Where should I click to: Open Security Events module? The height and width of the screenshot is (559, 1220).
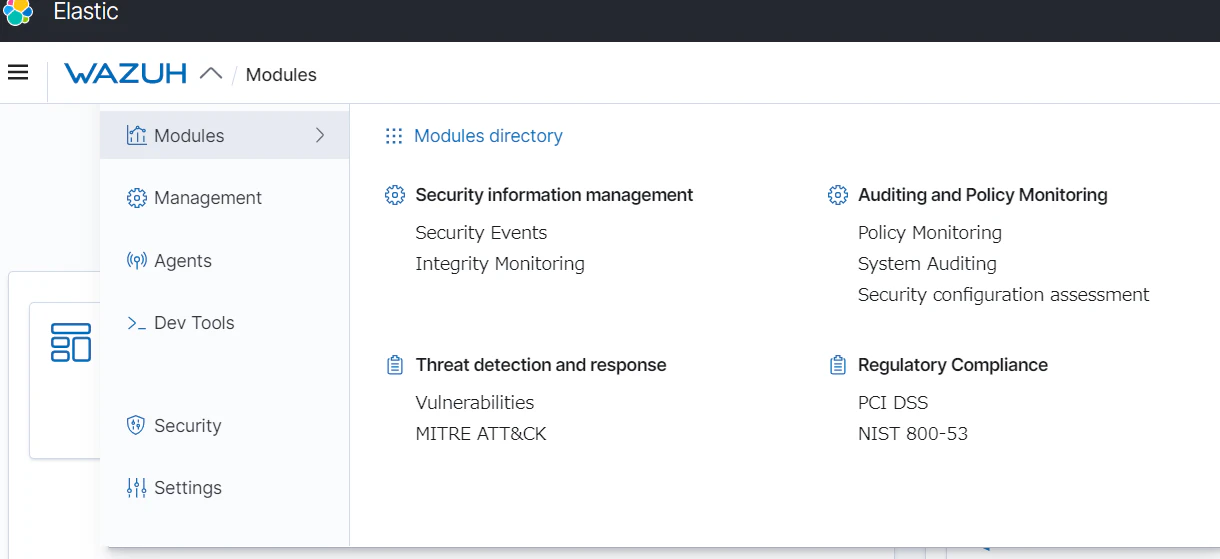[481, 233]
